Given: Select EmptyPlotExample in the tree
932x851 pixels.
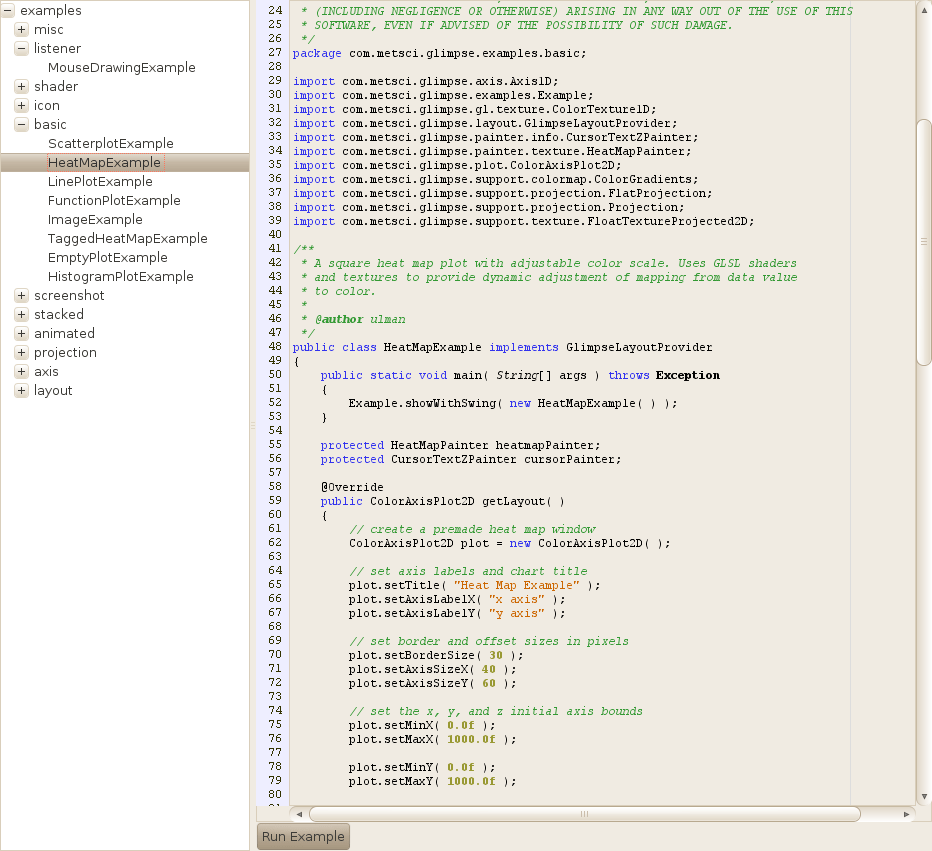Looking at the screenshot, I should pos(108,258).
